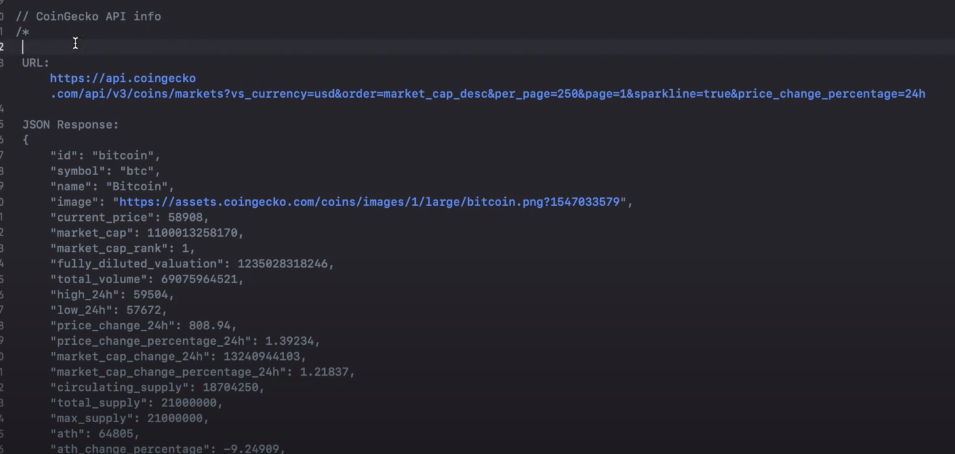Click the URL continuation line starting with .com/api/v3

487,94
